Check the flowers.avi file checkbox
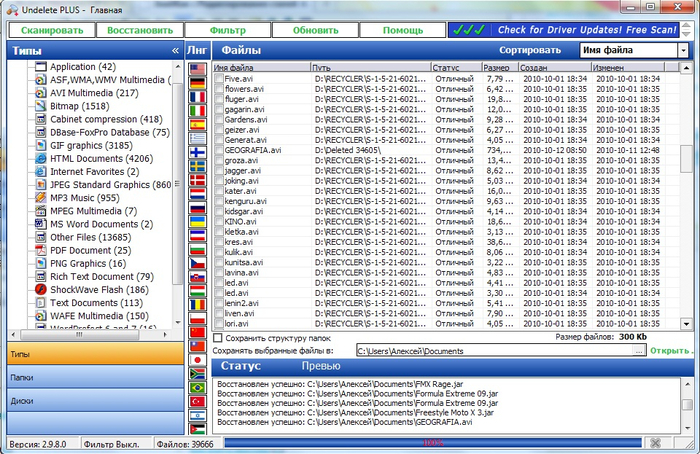The width and height of the screenshot is (700, 454). click(219, 89)
